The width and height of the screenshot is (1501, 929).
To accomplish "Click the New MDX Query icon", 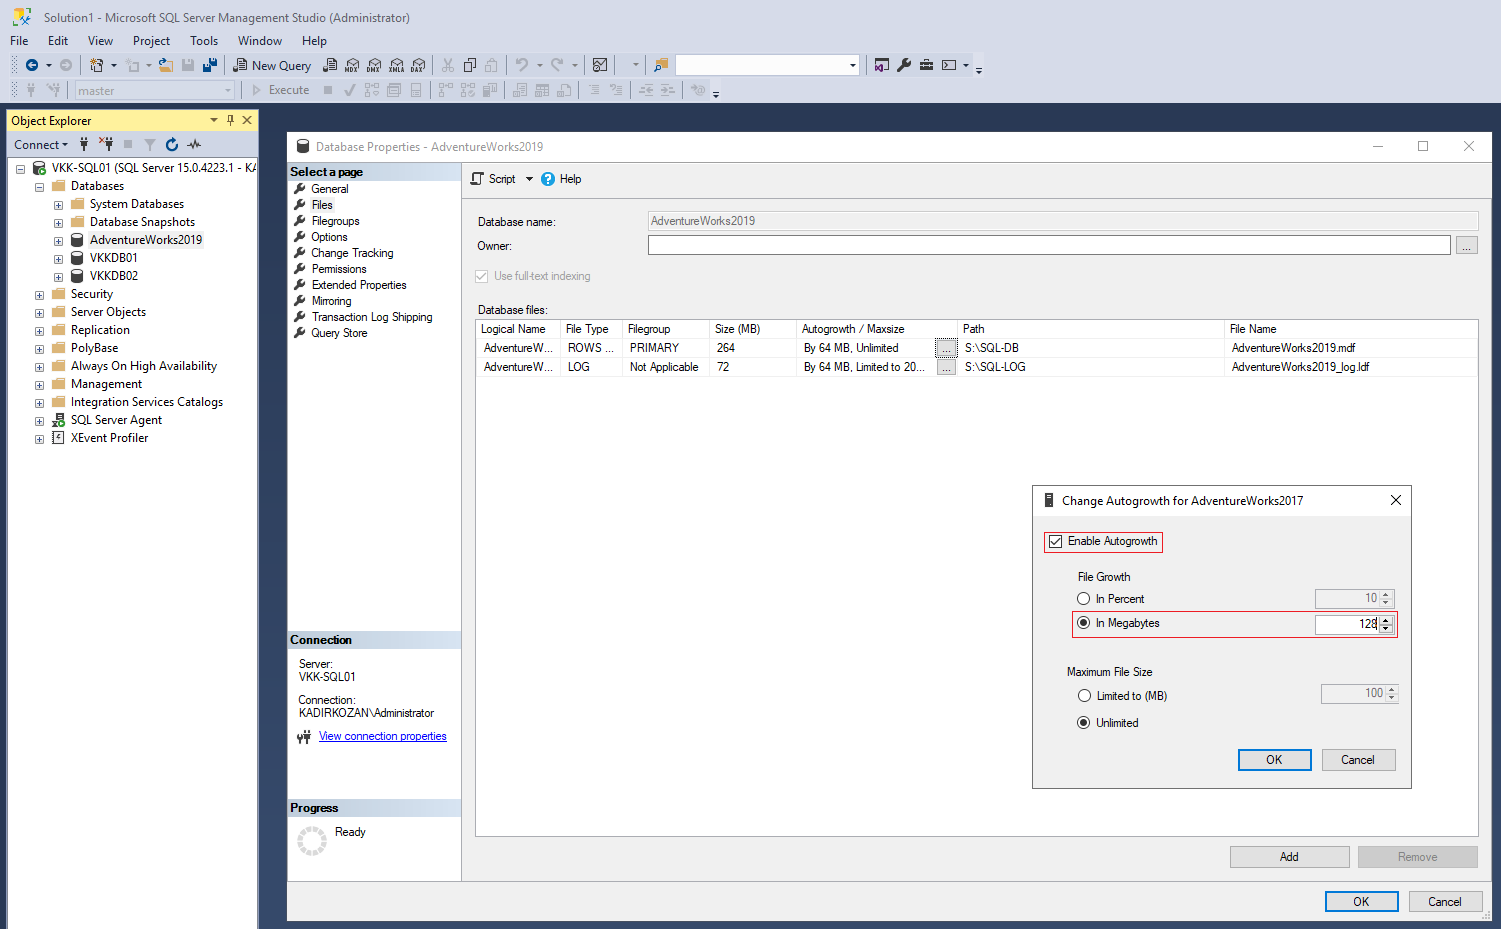I will [352, 64].
